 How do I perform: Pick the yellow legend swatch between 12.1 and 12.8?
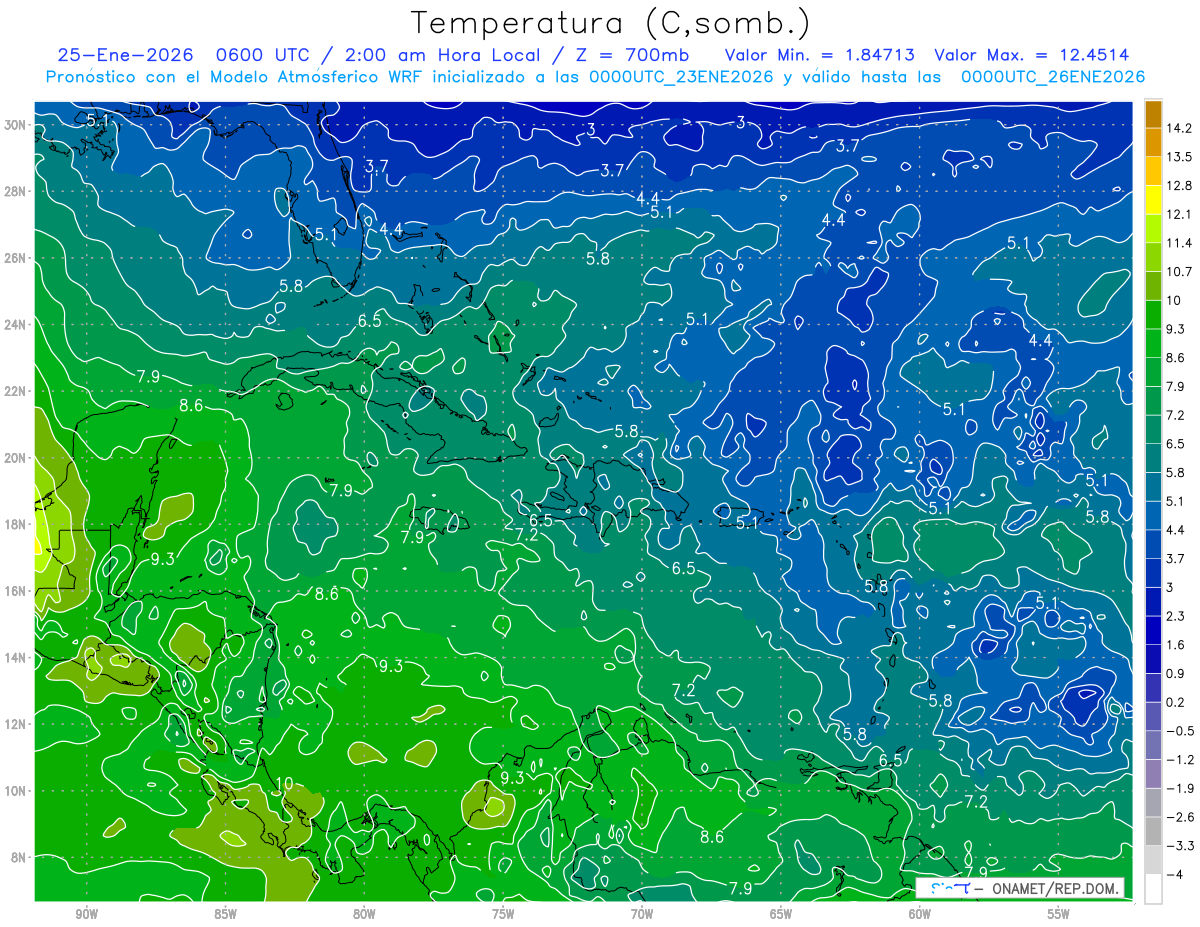1153,200
